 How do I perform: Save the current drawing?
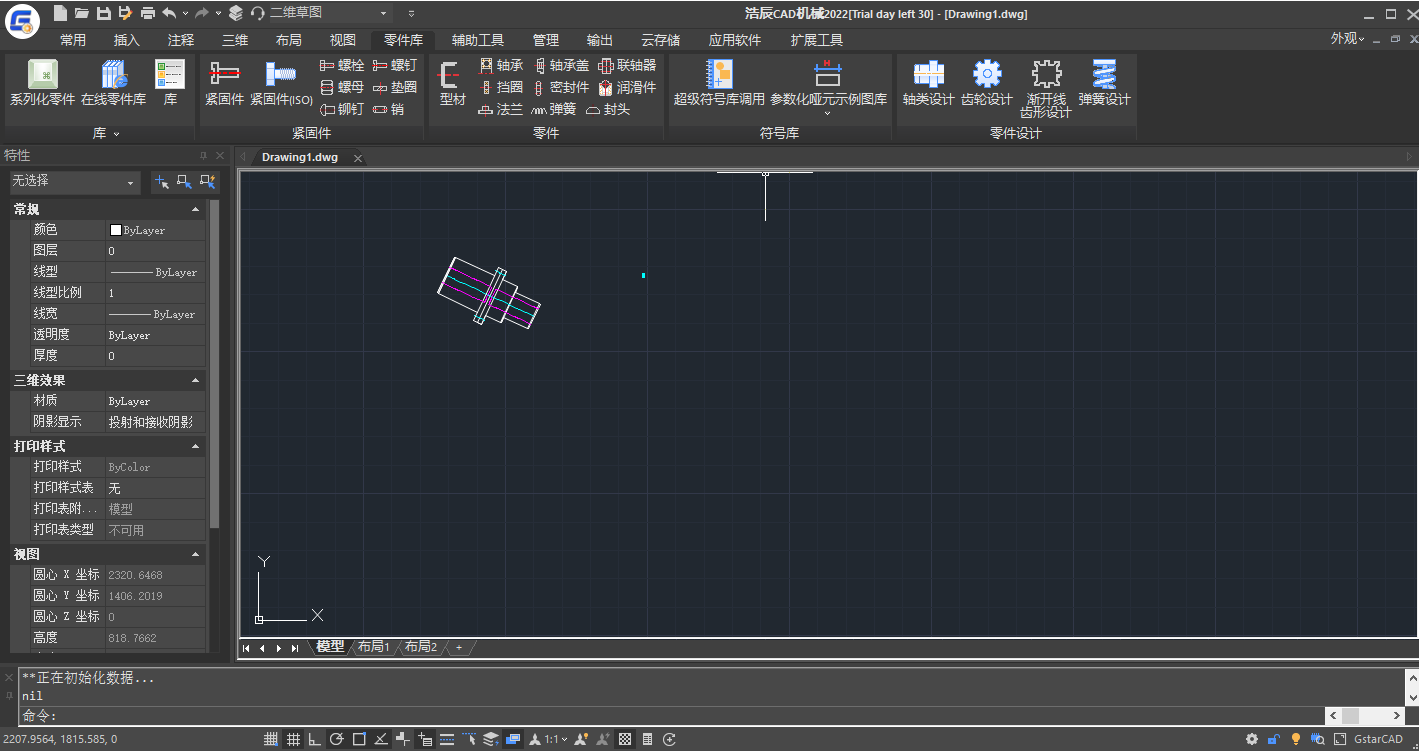click(104, 13)
